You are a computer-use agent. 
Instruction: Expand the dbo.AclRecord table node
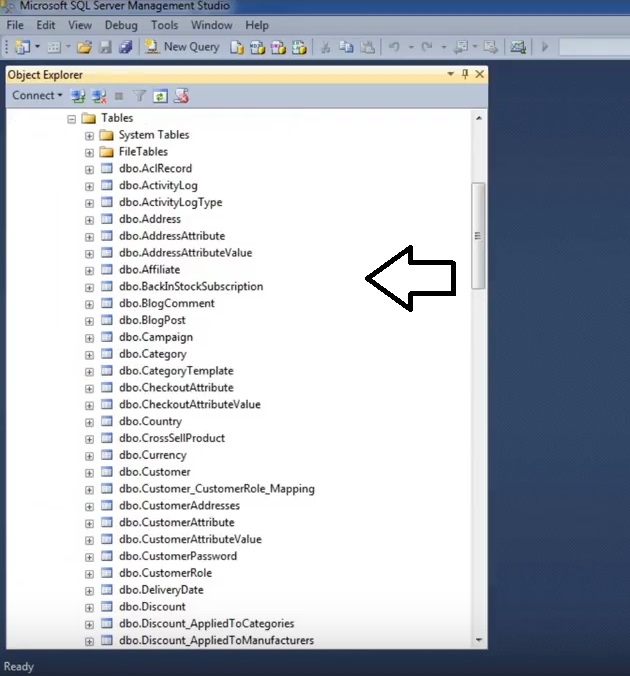(89, 169)
